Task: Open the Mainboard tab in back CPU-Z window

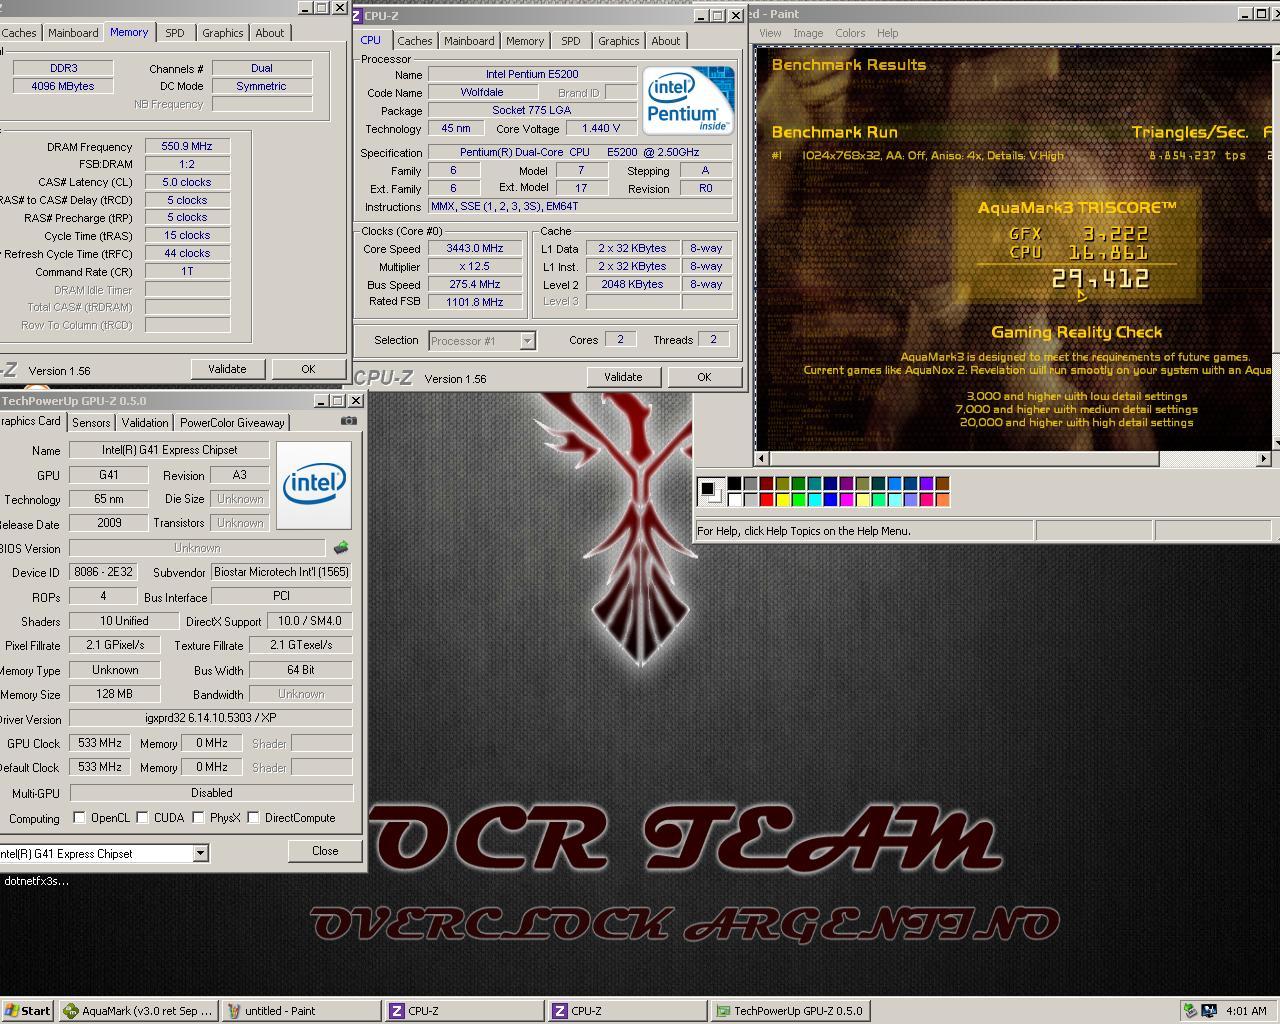Action: click(74, 33)
